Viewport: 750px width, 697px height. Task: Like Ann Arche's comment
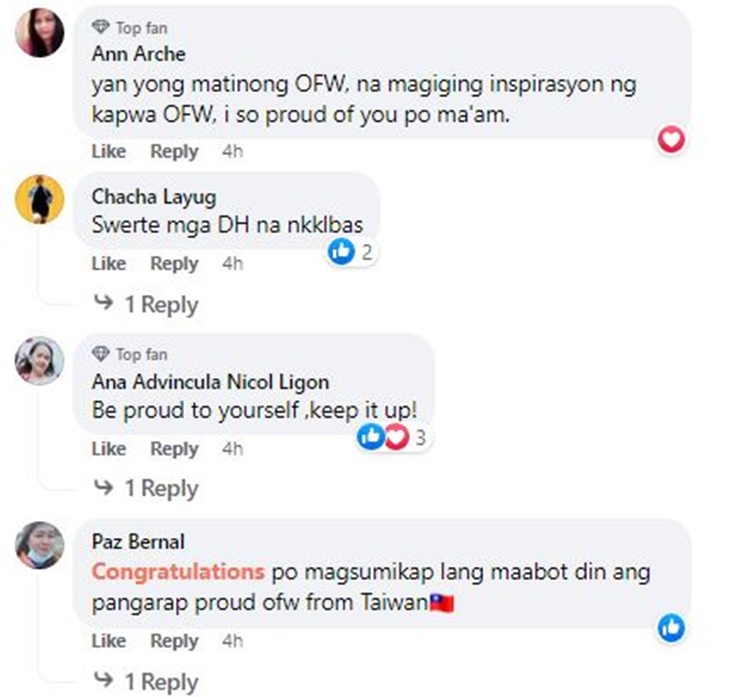pos(109,151)
